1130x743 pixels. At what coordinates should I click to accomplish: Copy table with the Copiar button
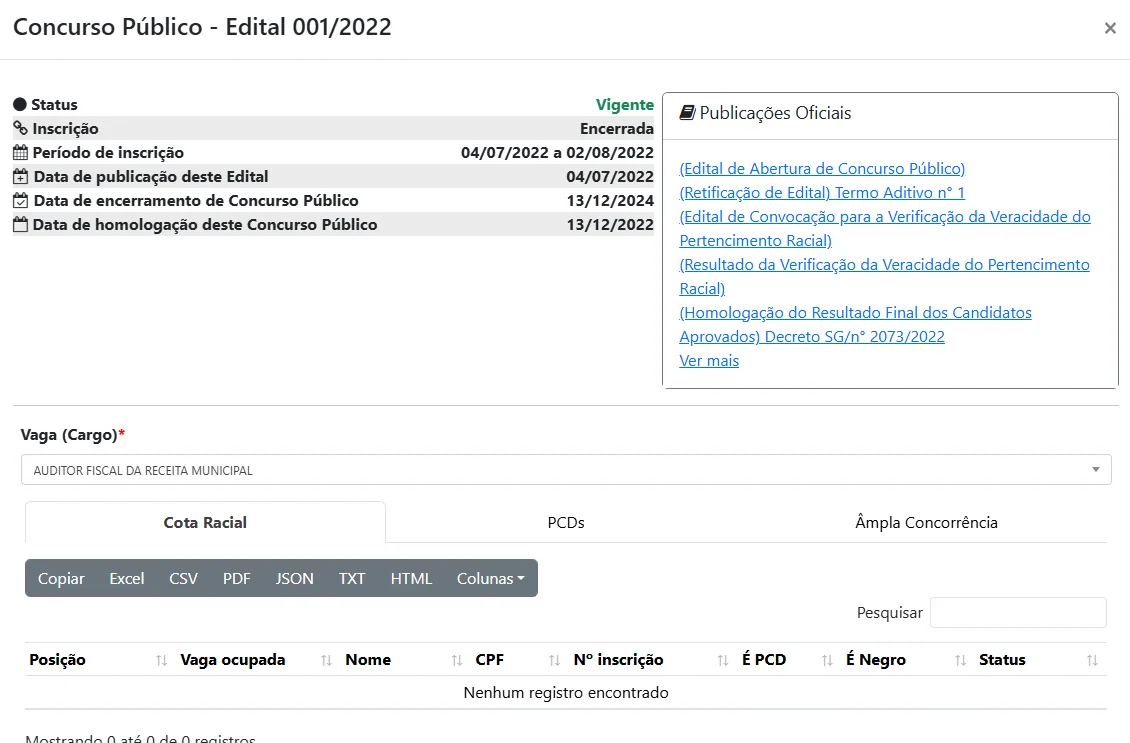click(x=61, y=578)
